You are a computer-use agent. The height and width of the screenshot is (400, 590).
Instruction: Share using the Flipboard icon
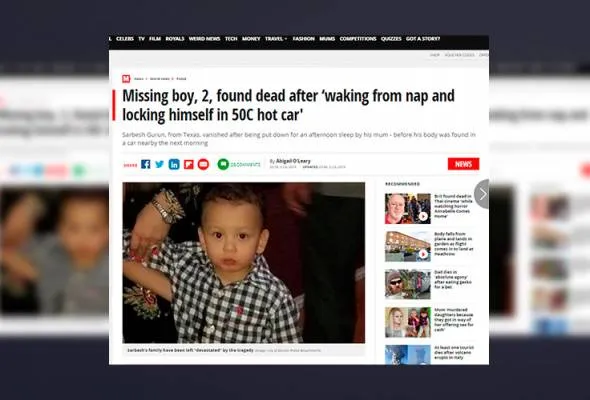point(189,164)
